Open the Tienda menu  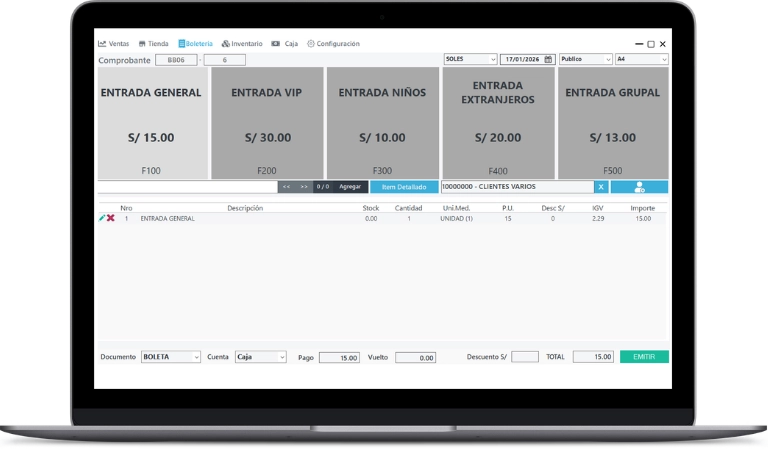[x=153, y=44]
